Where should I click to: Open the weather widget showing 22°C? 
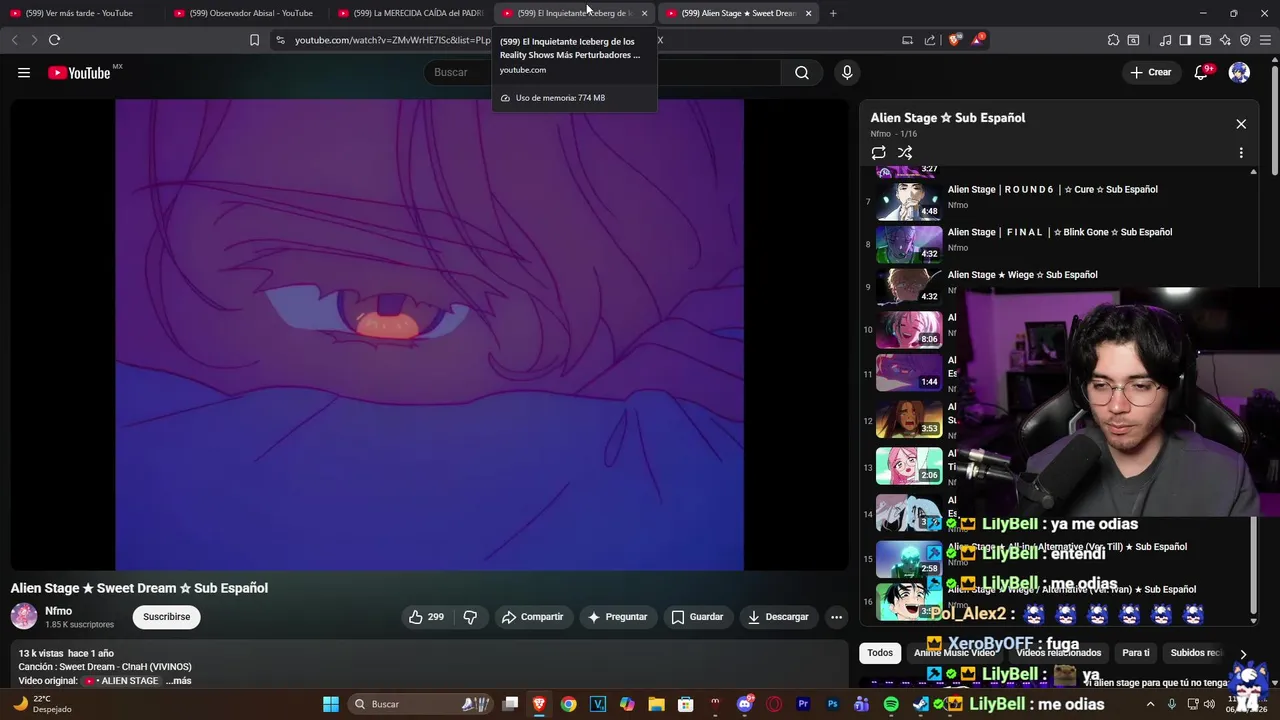(42, 704)
